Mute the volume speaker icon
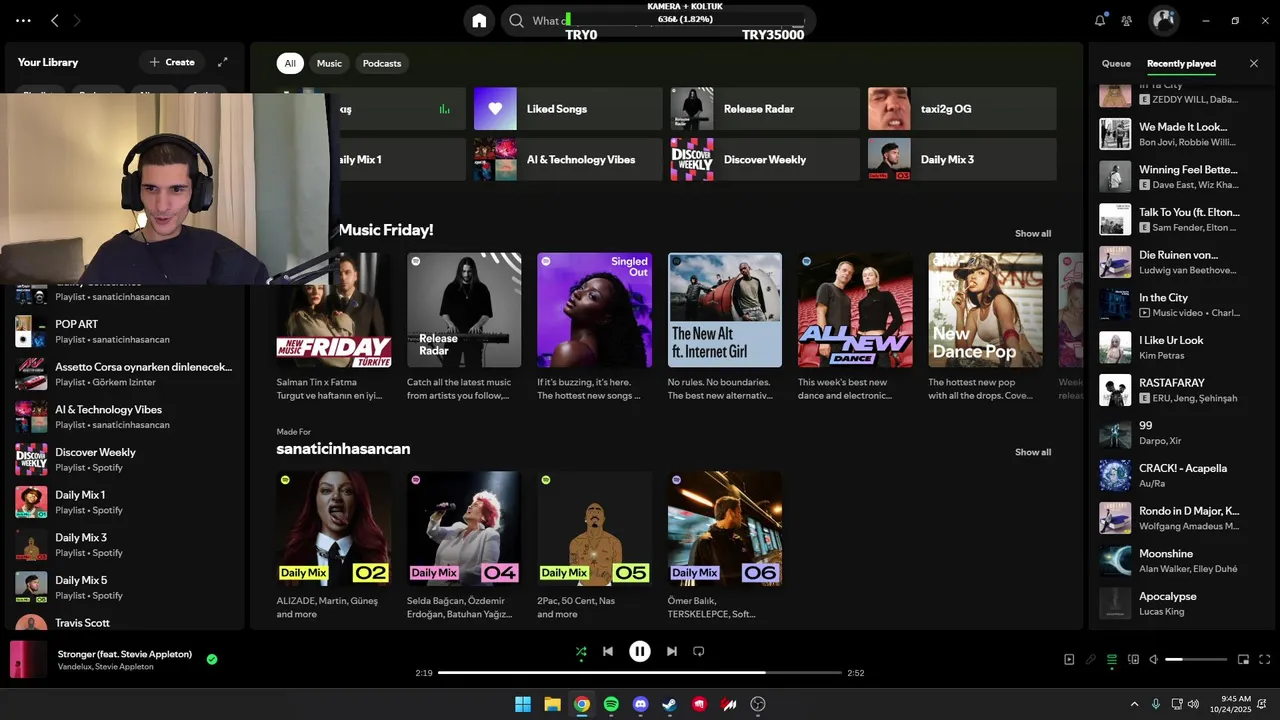This screenshot has width=1280, height=720. point(1154,659)
